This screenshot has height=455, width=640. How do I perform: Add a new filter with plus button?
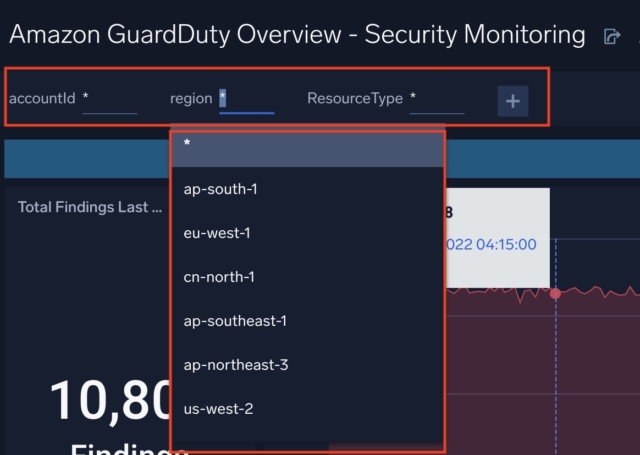pos(513,101)
